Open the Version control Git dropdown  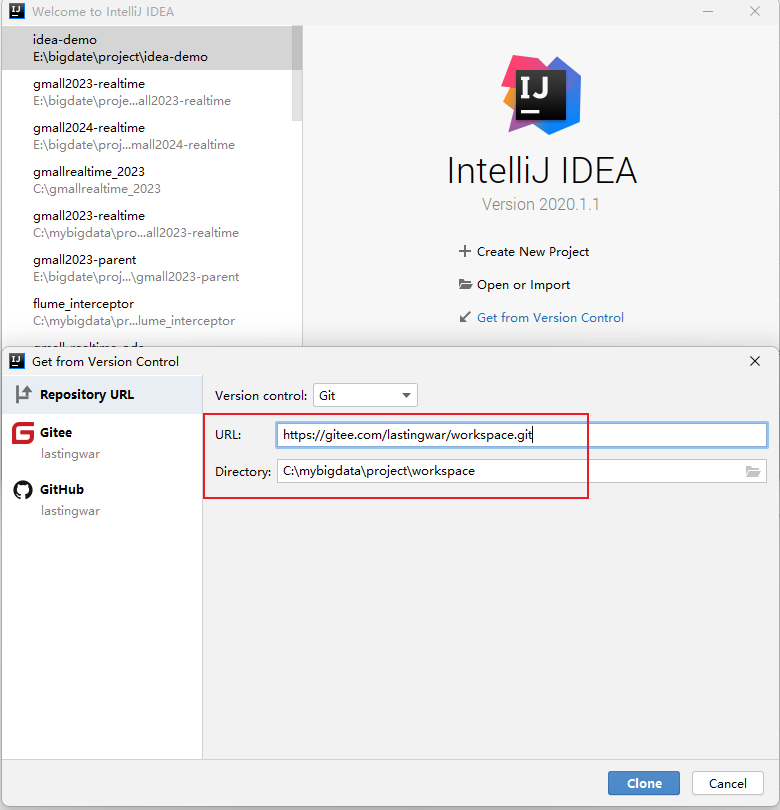[x=365, y=395]
